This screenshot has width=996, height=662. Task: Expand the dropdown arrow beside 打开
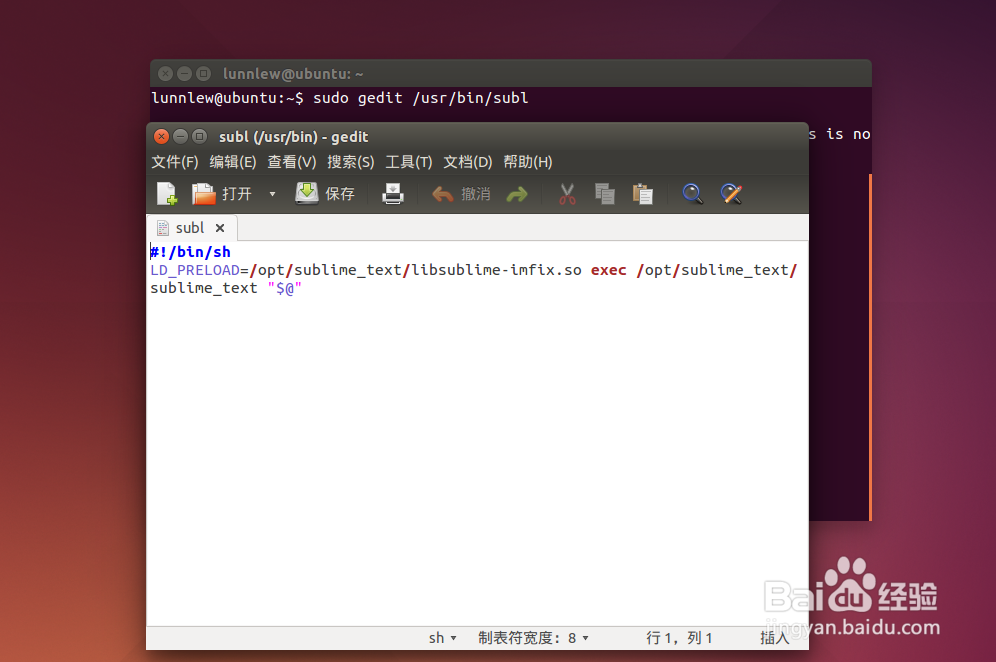[x=271, y=193]
